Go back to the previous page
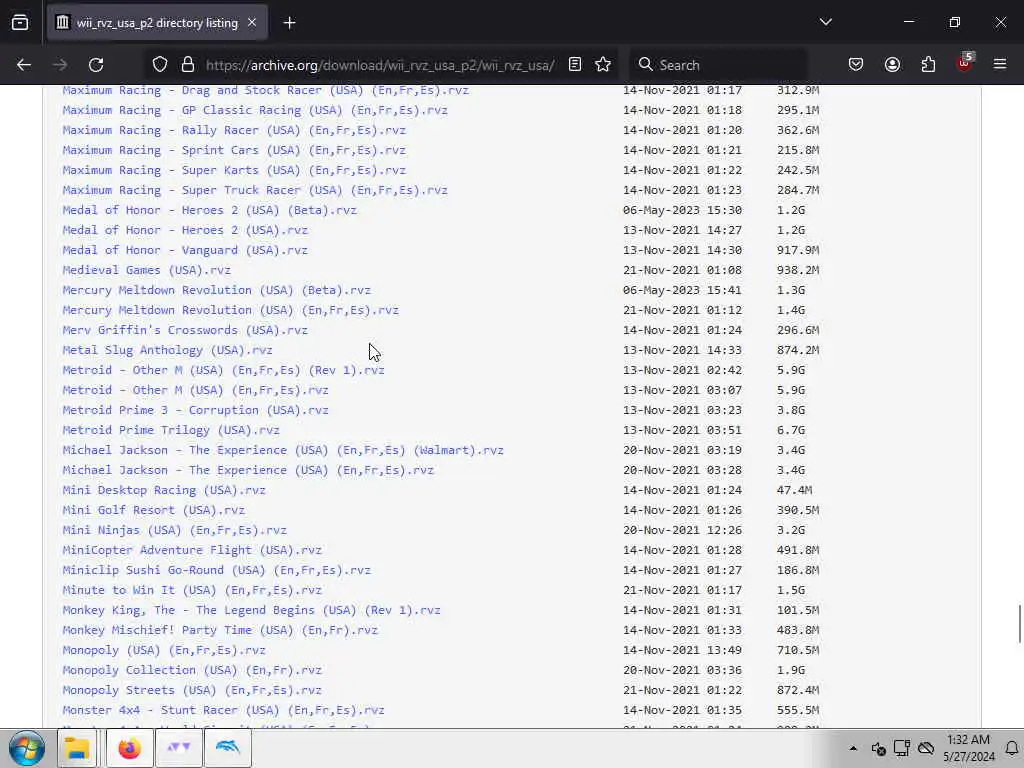The width and height of the screenshot is (1024, 768). [24, 65]
